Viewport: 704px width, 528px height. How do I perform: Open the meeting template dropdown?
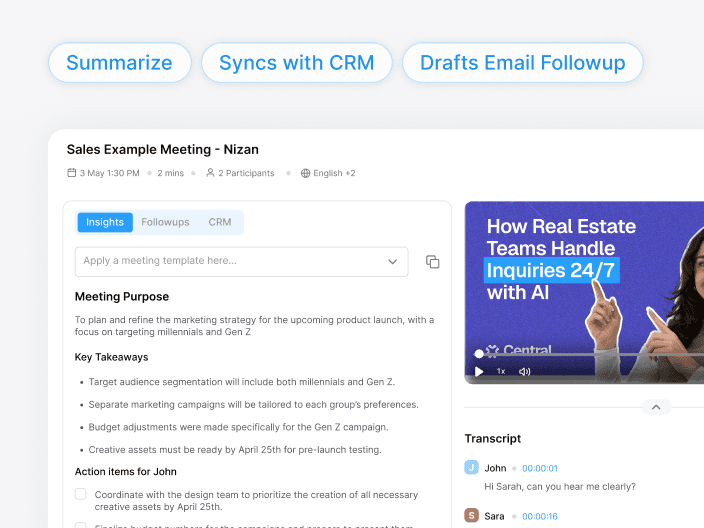tap(242, 262)
